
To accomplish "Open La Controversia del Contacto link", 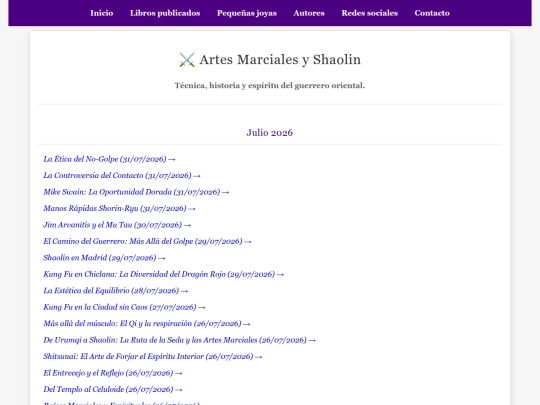I will pos(122,176).
